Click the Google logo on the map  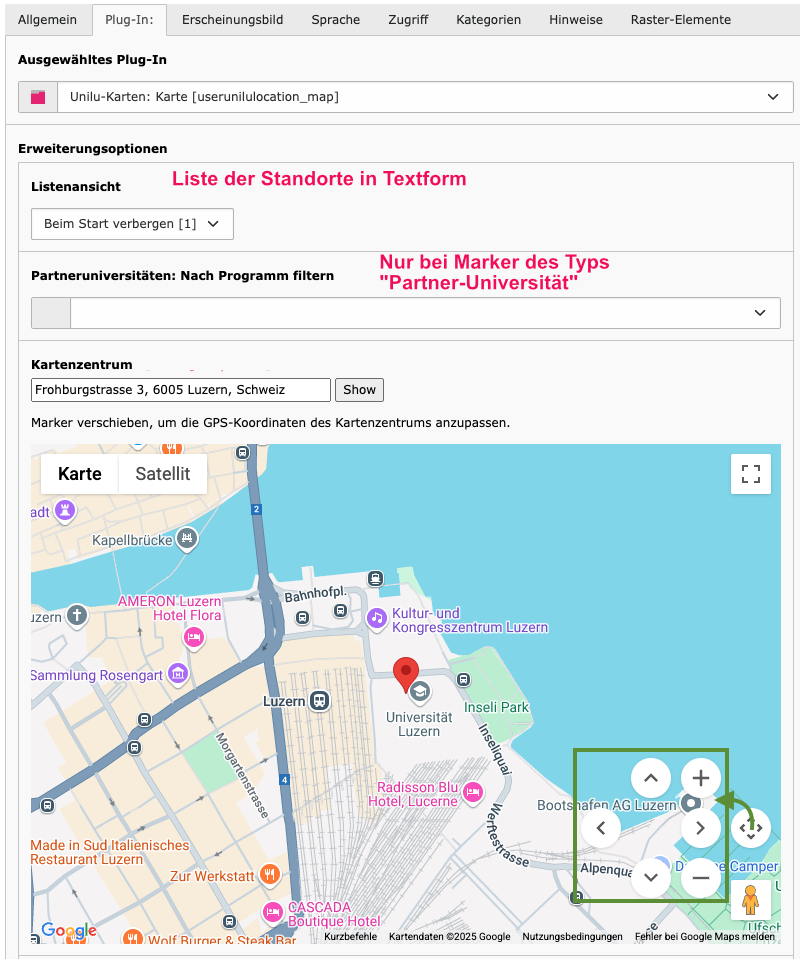click(69, 930)
